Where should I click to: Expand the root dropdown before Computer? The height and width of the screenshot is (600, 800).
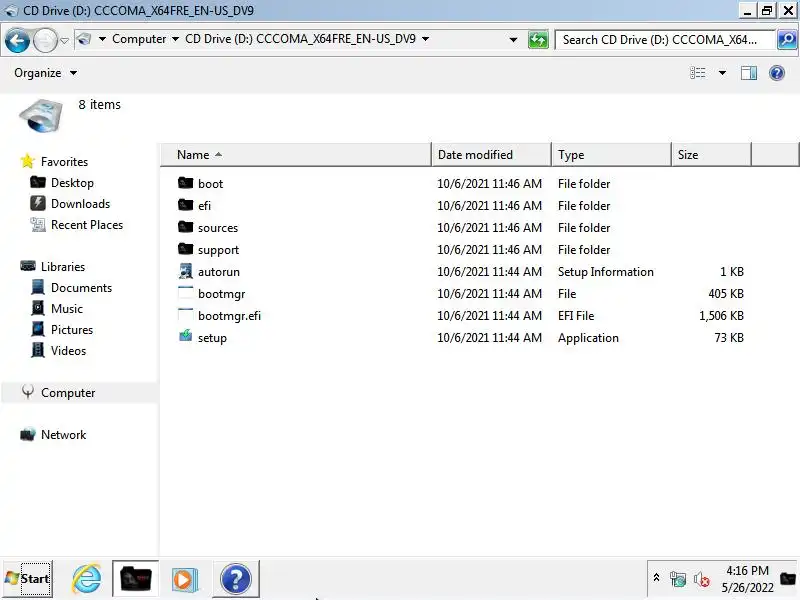click(102, 39)
